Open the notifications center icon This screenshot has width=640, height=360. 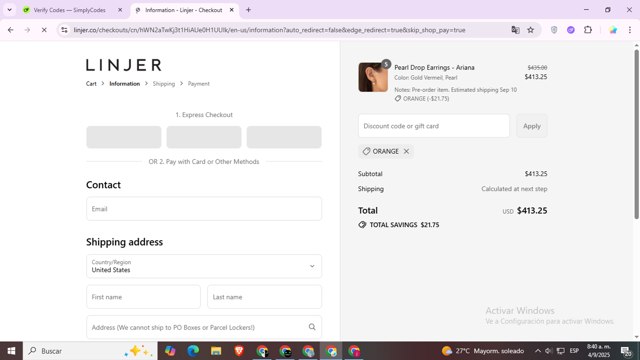626,351
